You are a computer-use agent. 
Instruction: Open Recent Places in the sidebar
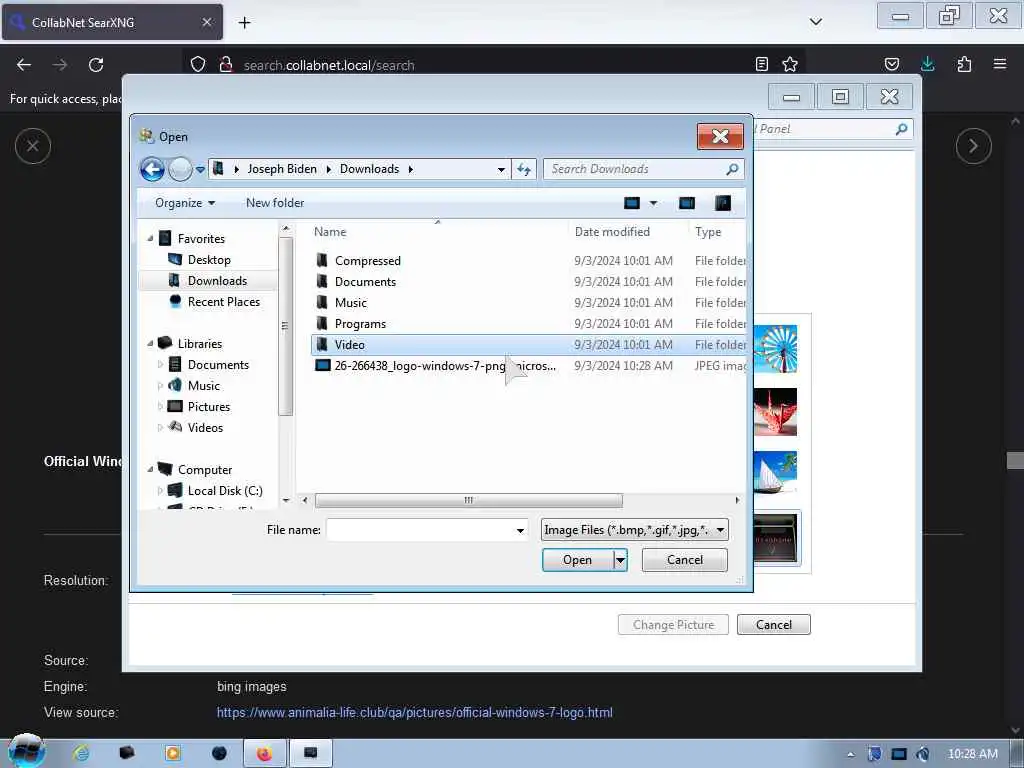tap(223, 302)
